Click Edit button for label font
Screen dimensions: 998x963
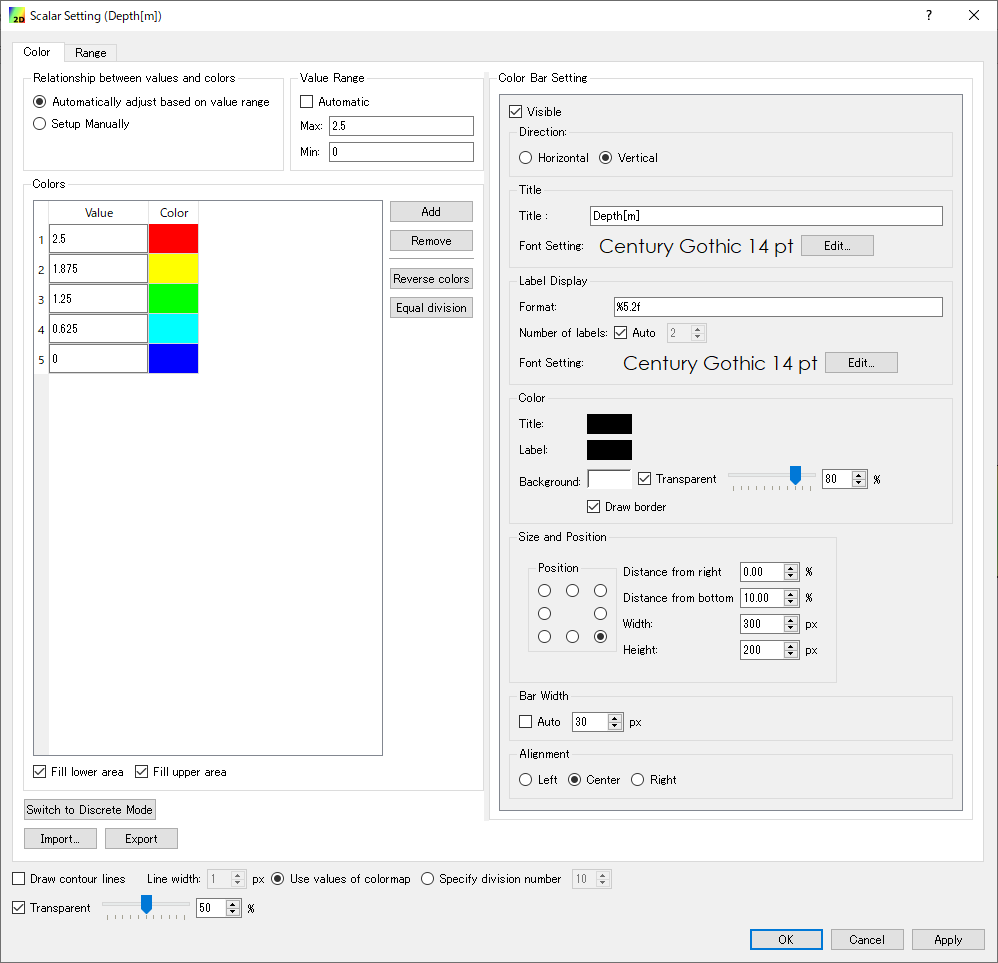[861, 363]
